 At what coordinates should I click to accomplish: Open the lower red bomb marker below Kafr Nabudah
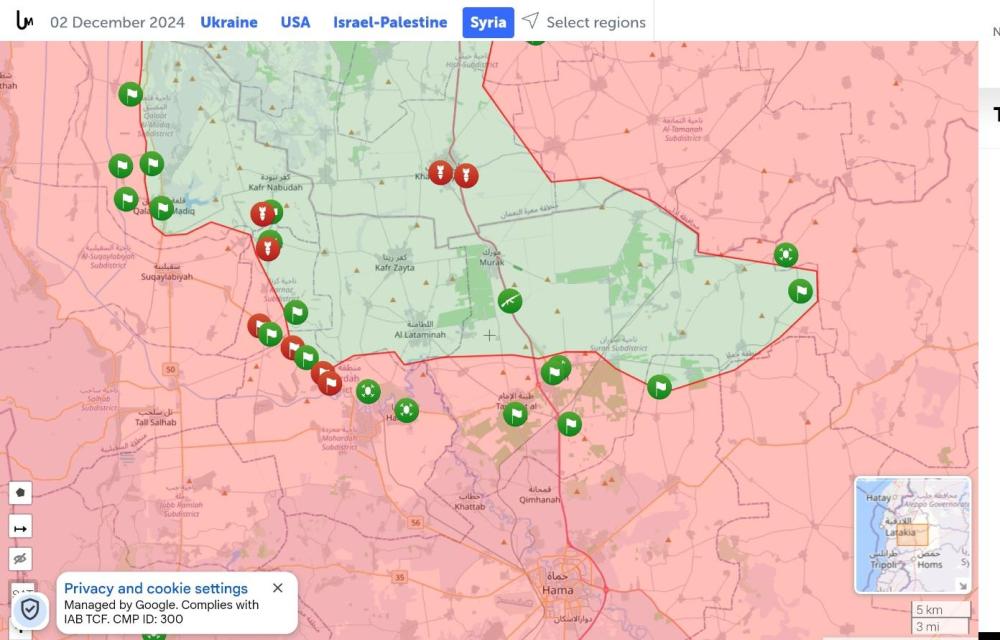click(x=268, y=249)
